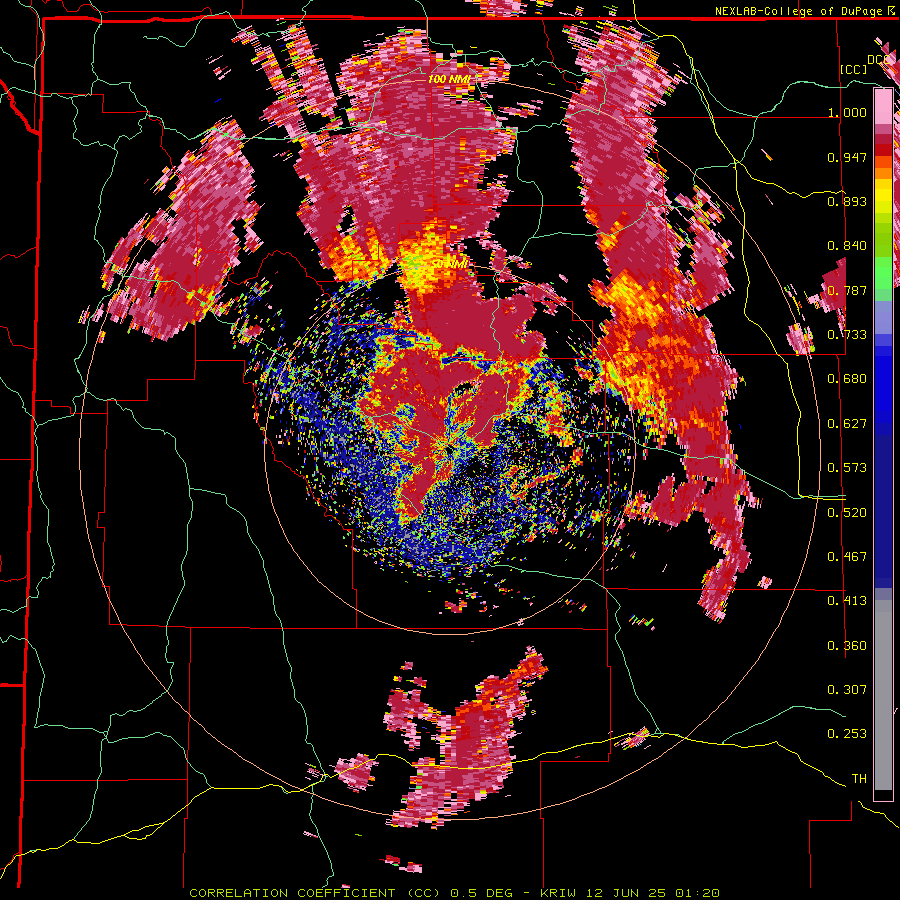
Task: Click the 01:20 time stamp
Action: pyautogui.click(x=697, y=893)
